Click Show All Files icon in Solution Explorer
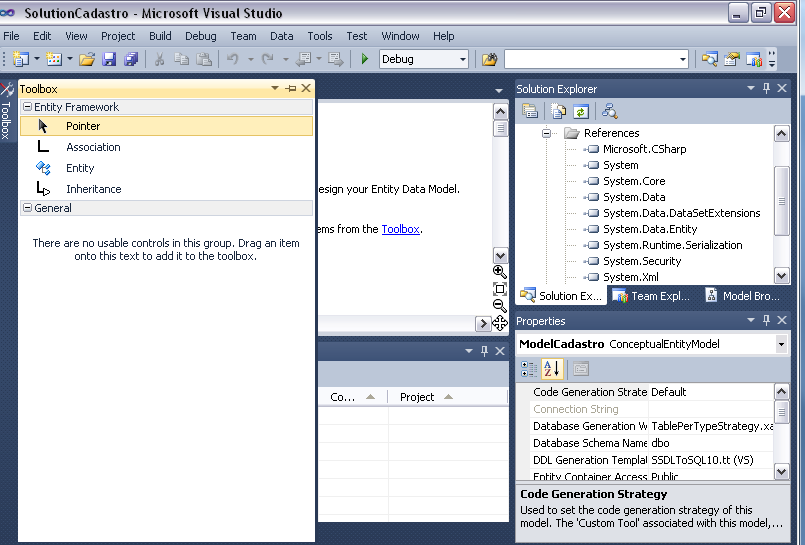 point(558,111)
